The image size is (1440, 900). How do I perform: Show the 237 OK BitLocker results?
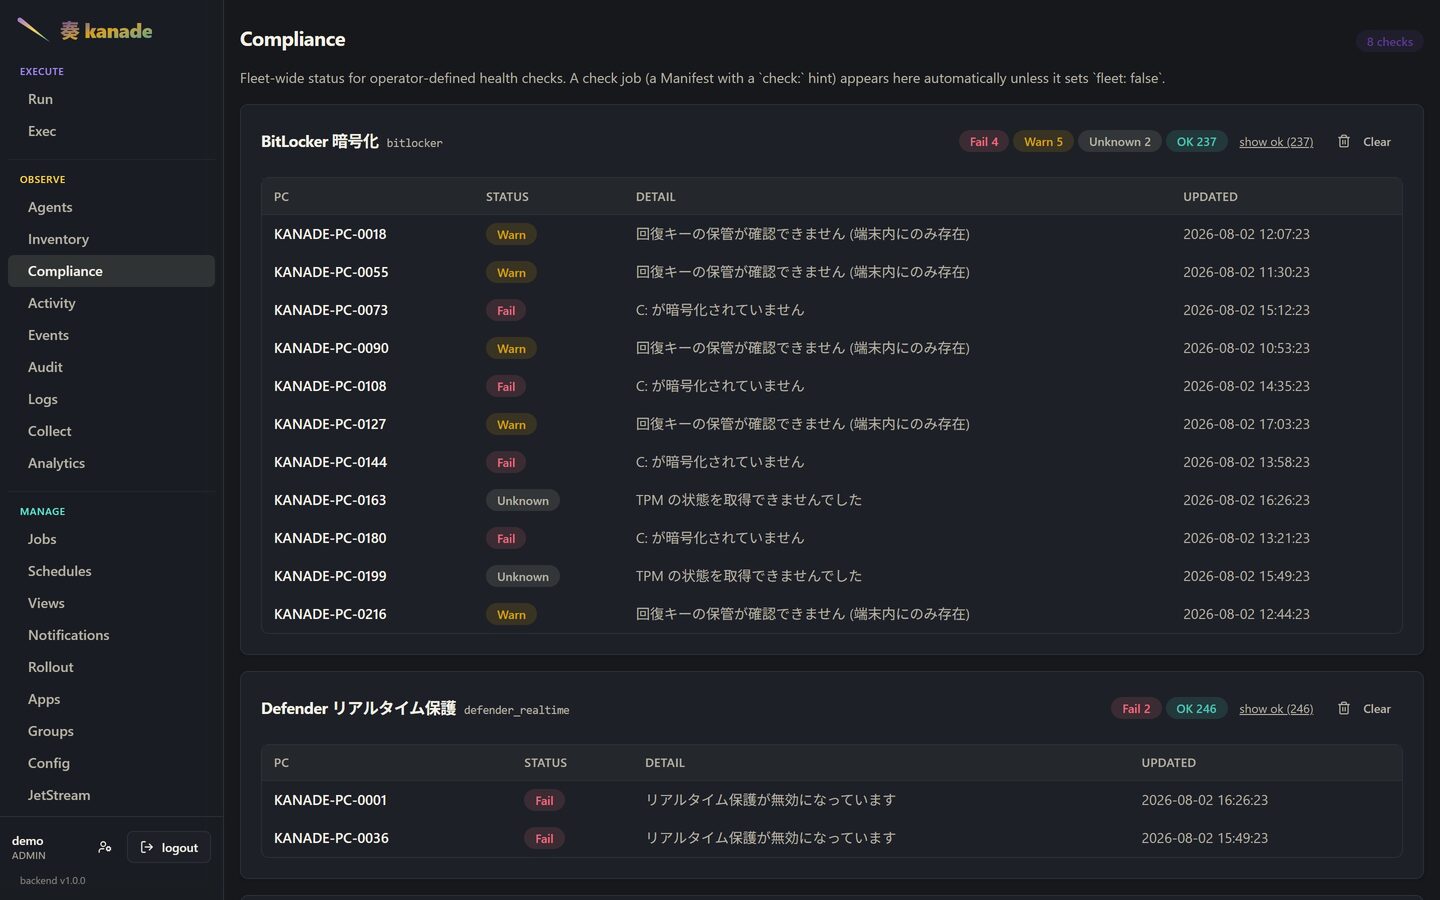(x=1276, y=142)
